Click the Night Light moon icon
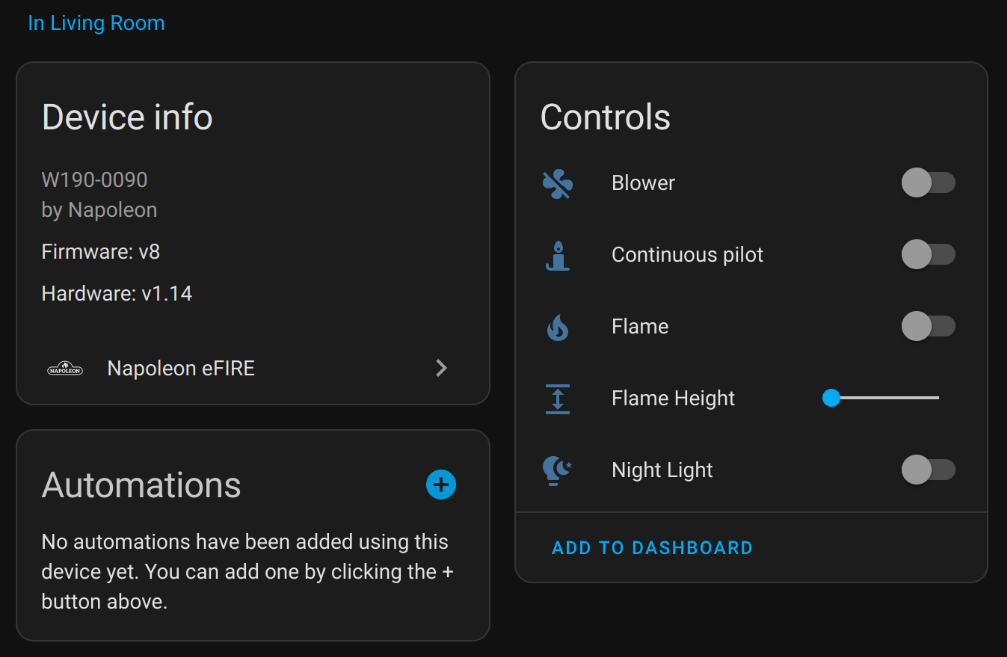 [x=558, y=470]
